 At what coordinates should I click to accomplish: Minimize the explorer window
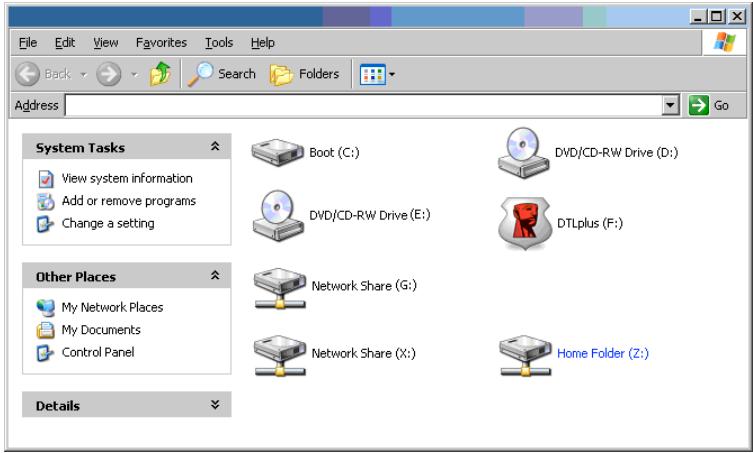click(698, 17)
